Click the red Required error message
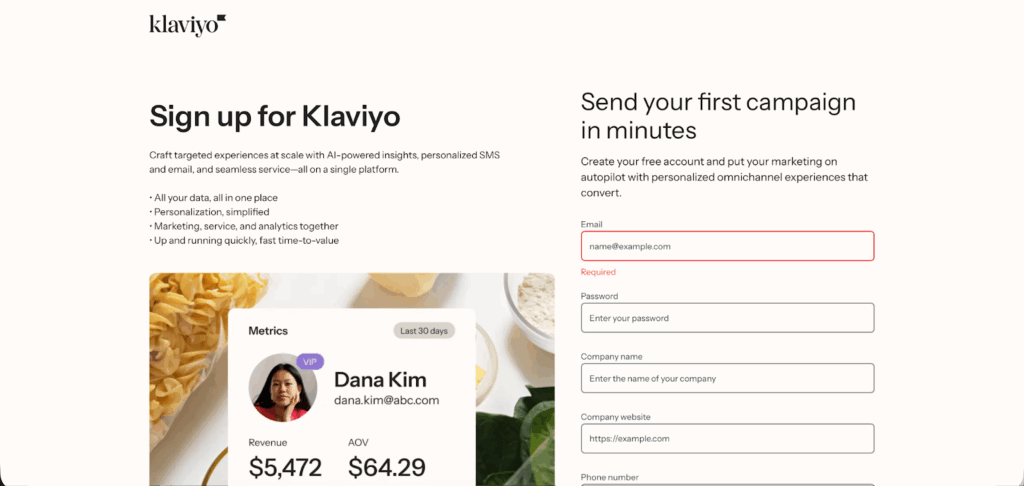The image size is (1024, 486). (598, 272)
